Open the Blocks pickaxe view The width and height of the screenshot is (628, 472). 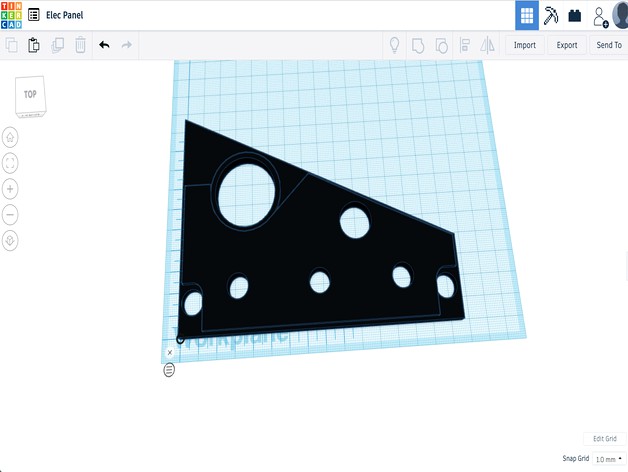551,15
